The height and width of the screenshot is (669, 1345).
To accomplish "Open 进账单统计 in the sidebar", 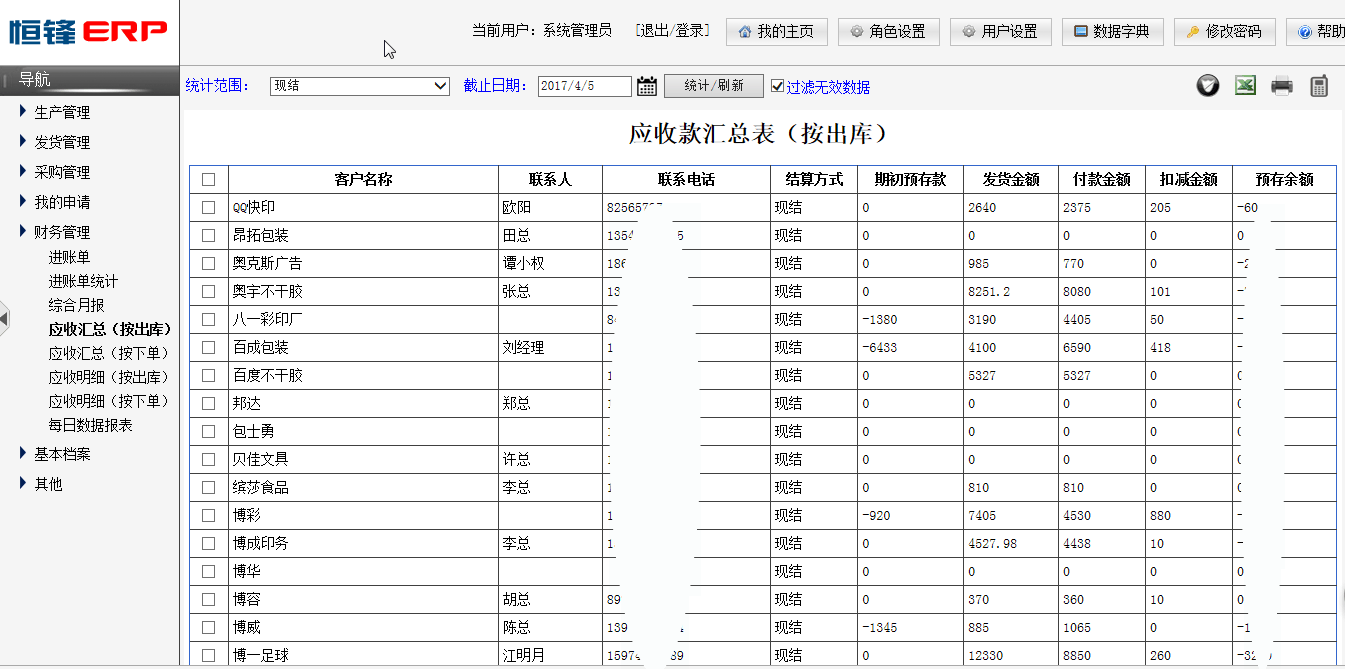I will pos(83,281).
